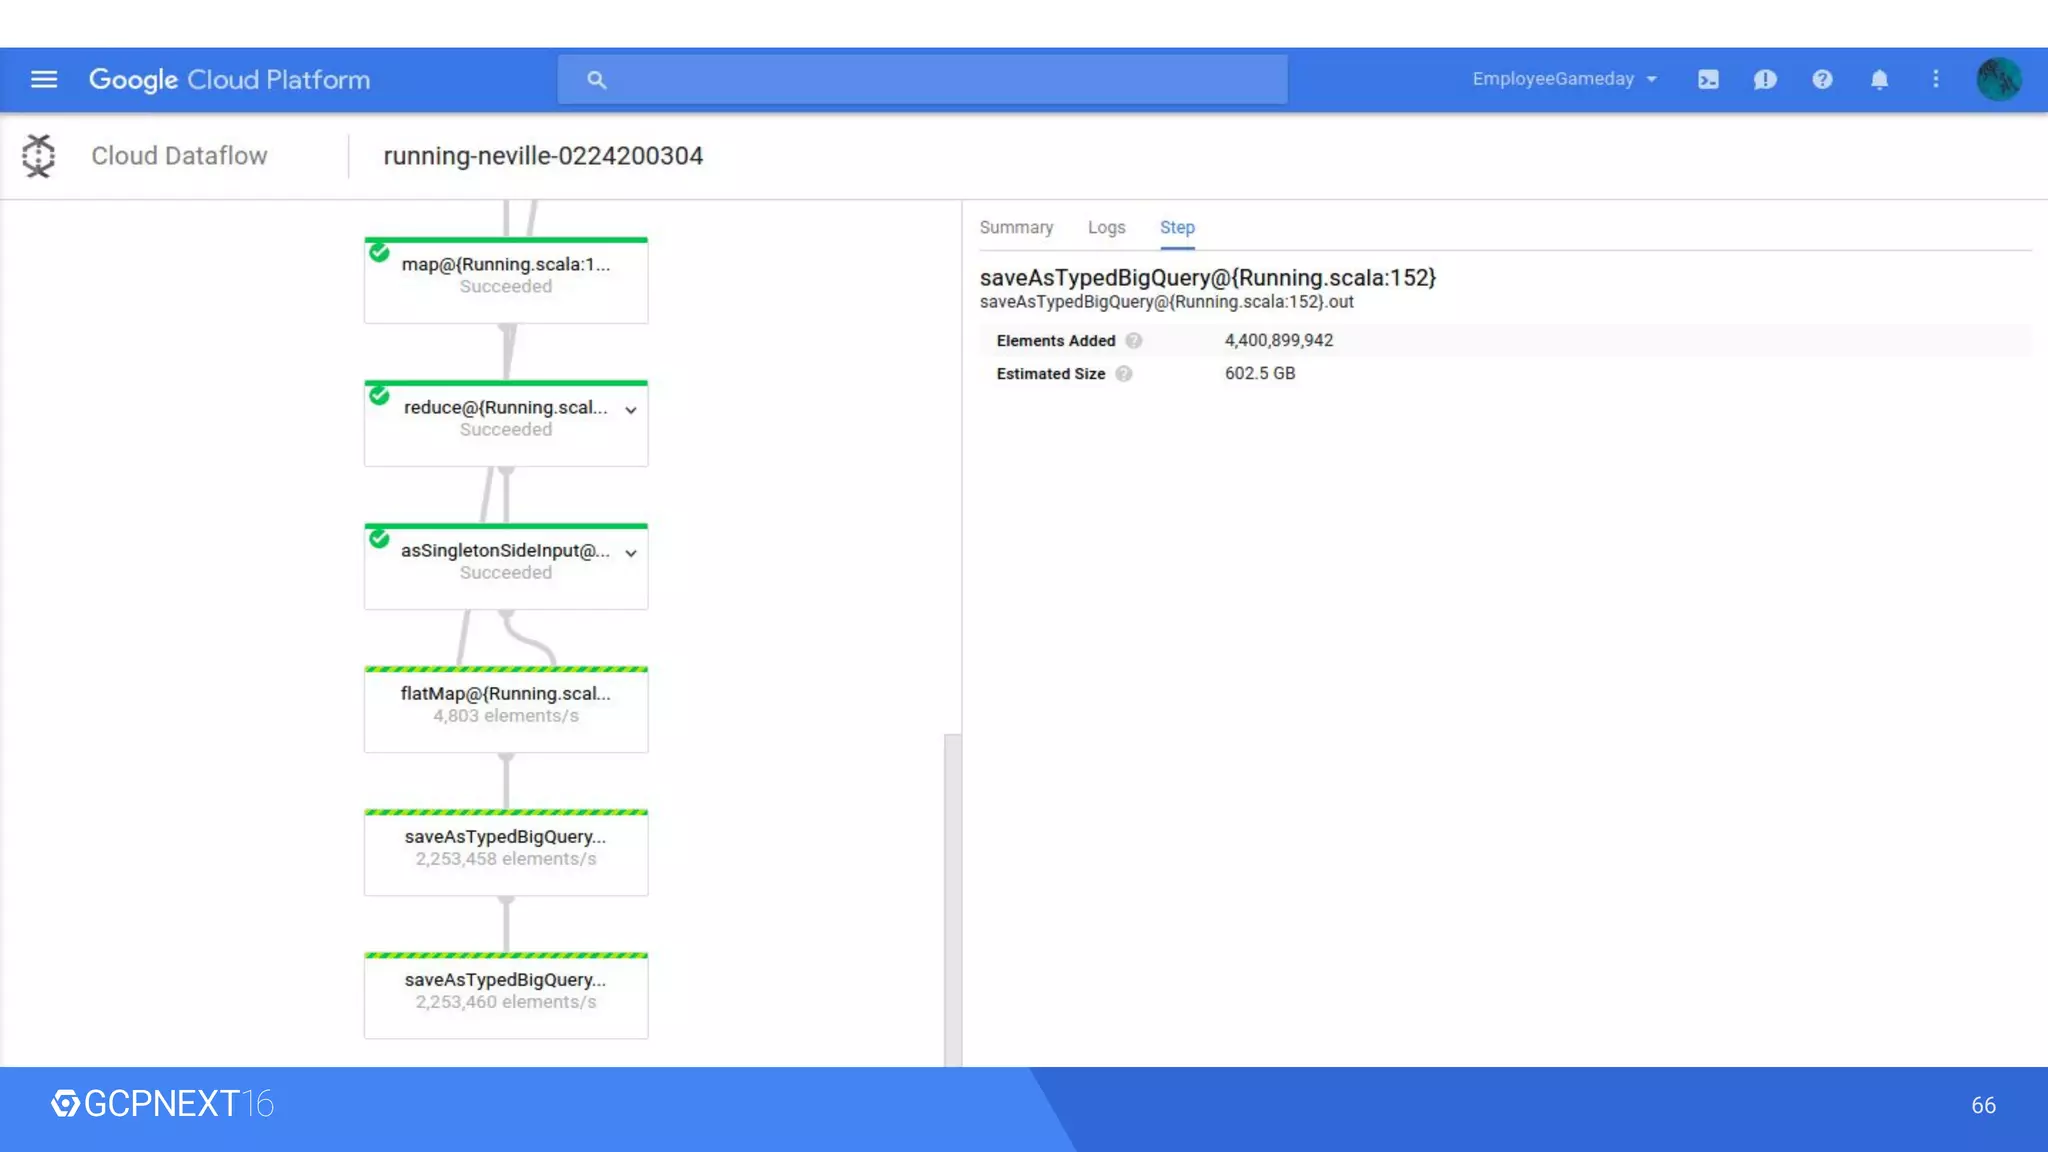This screenshot has height=1152, width=2048.
Task: Open the three-dot more options menu
Action: 1936,79
